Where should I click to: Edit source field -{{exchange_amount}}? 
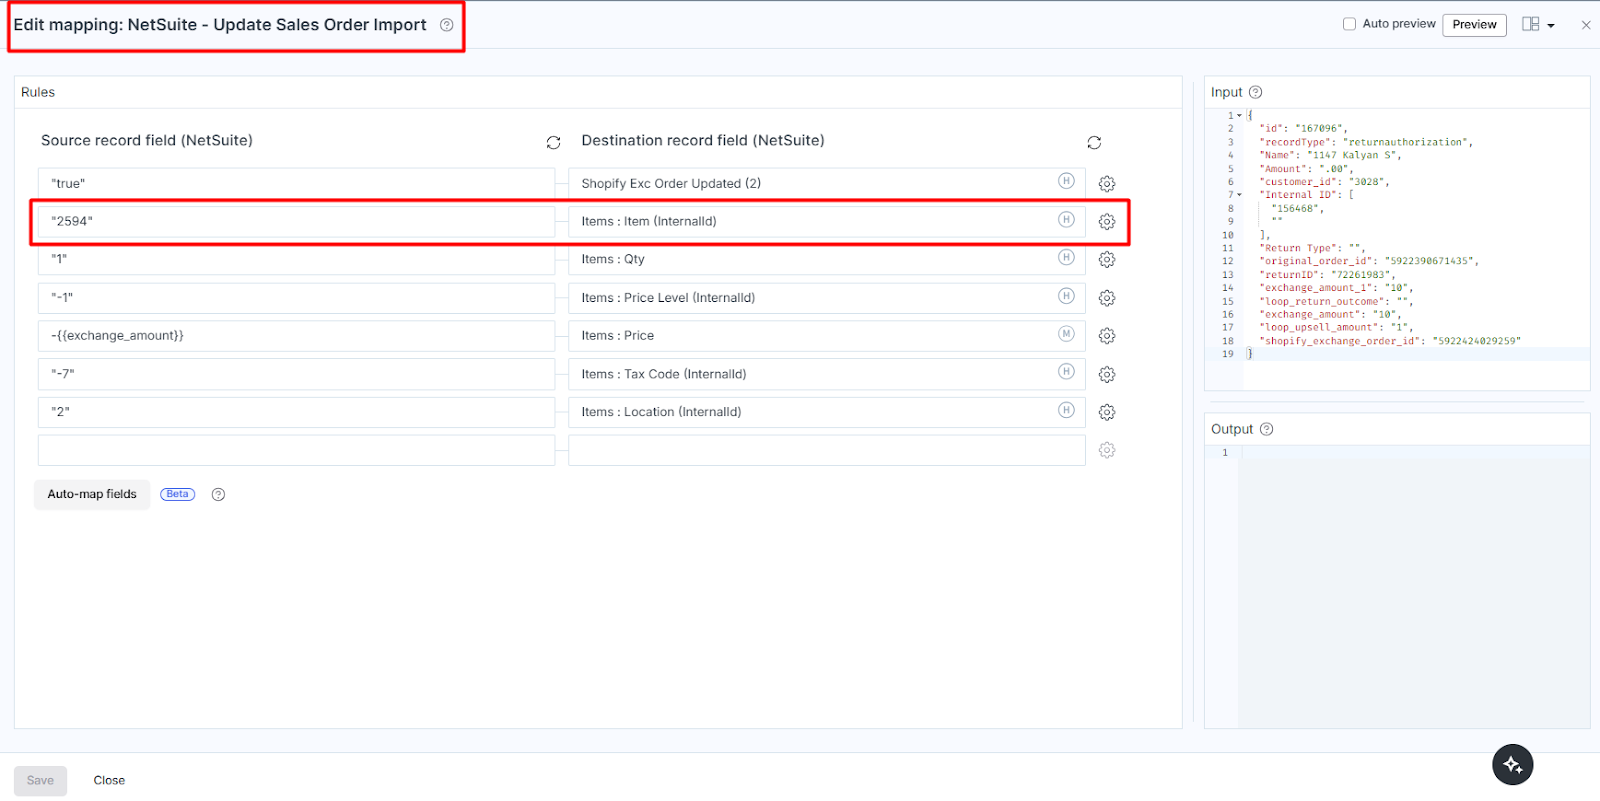pyautogui.click(x=296, y=336)
